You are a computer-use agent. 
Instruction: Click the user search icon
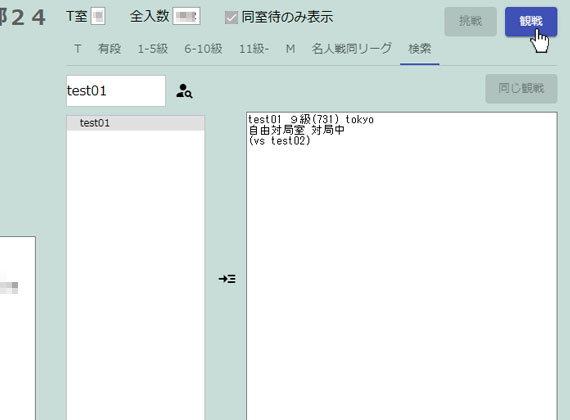coord(184,91)
